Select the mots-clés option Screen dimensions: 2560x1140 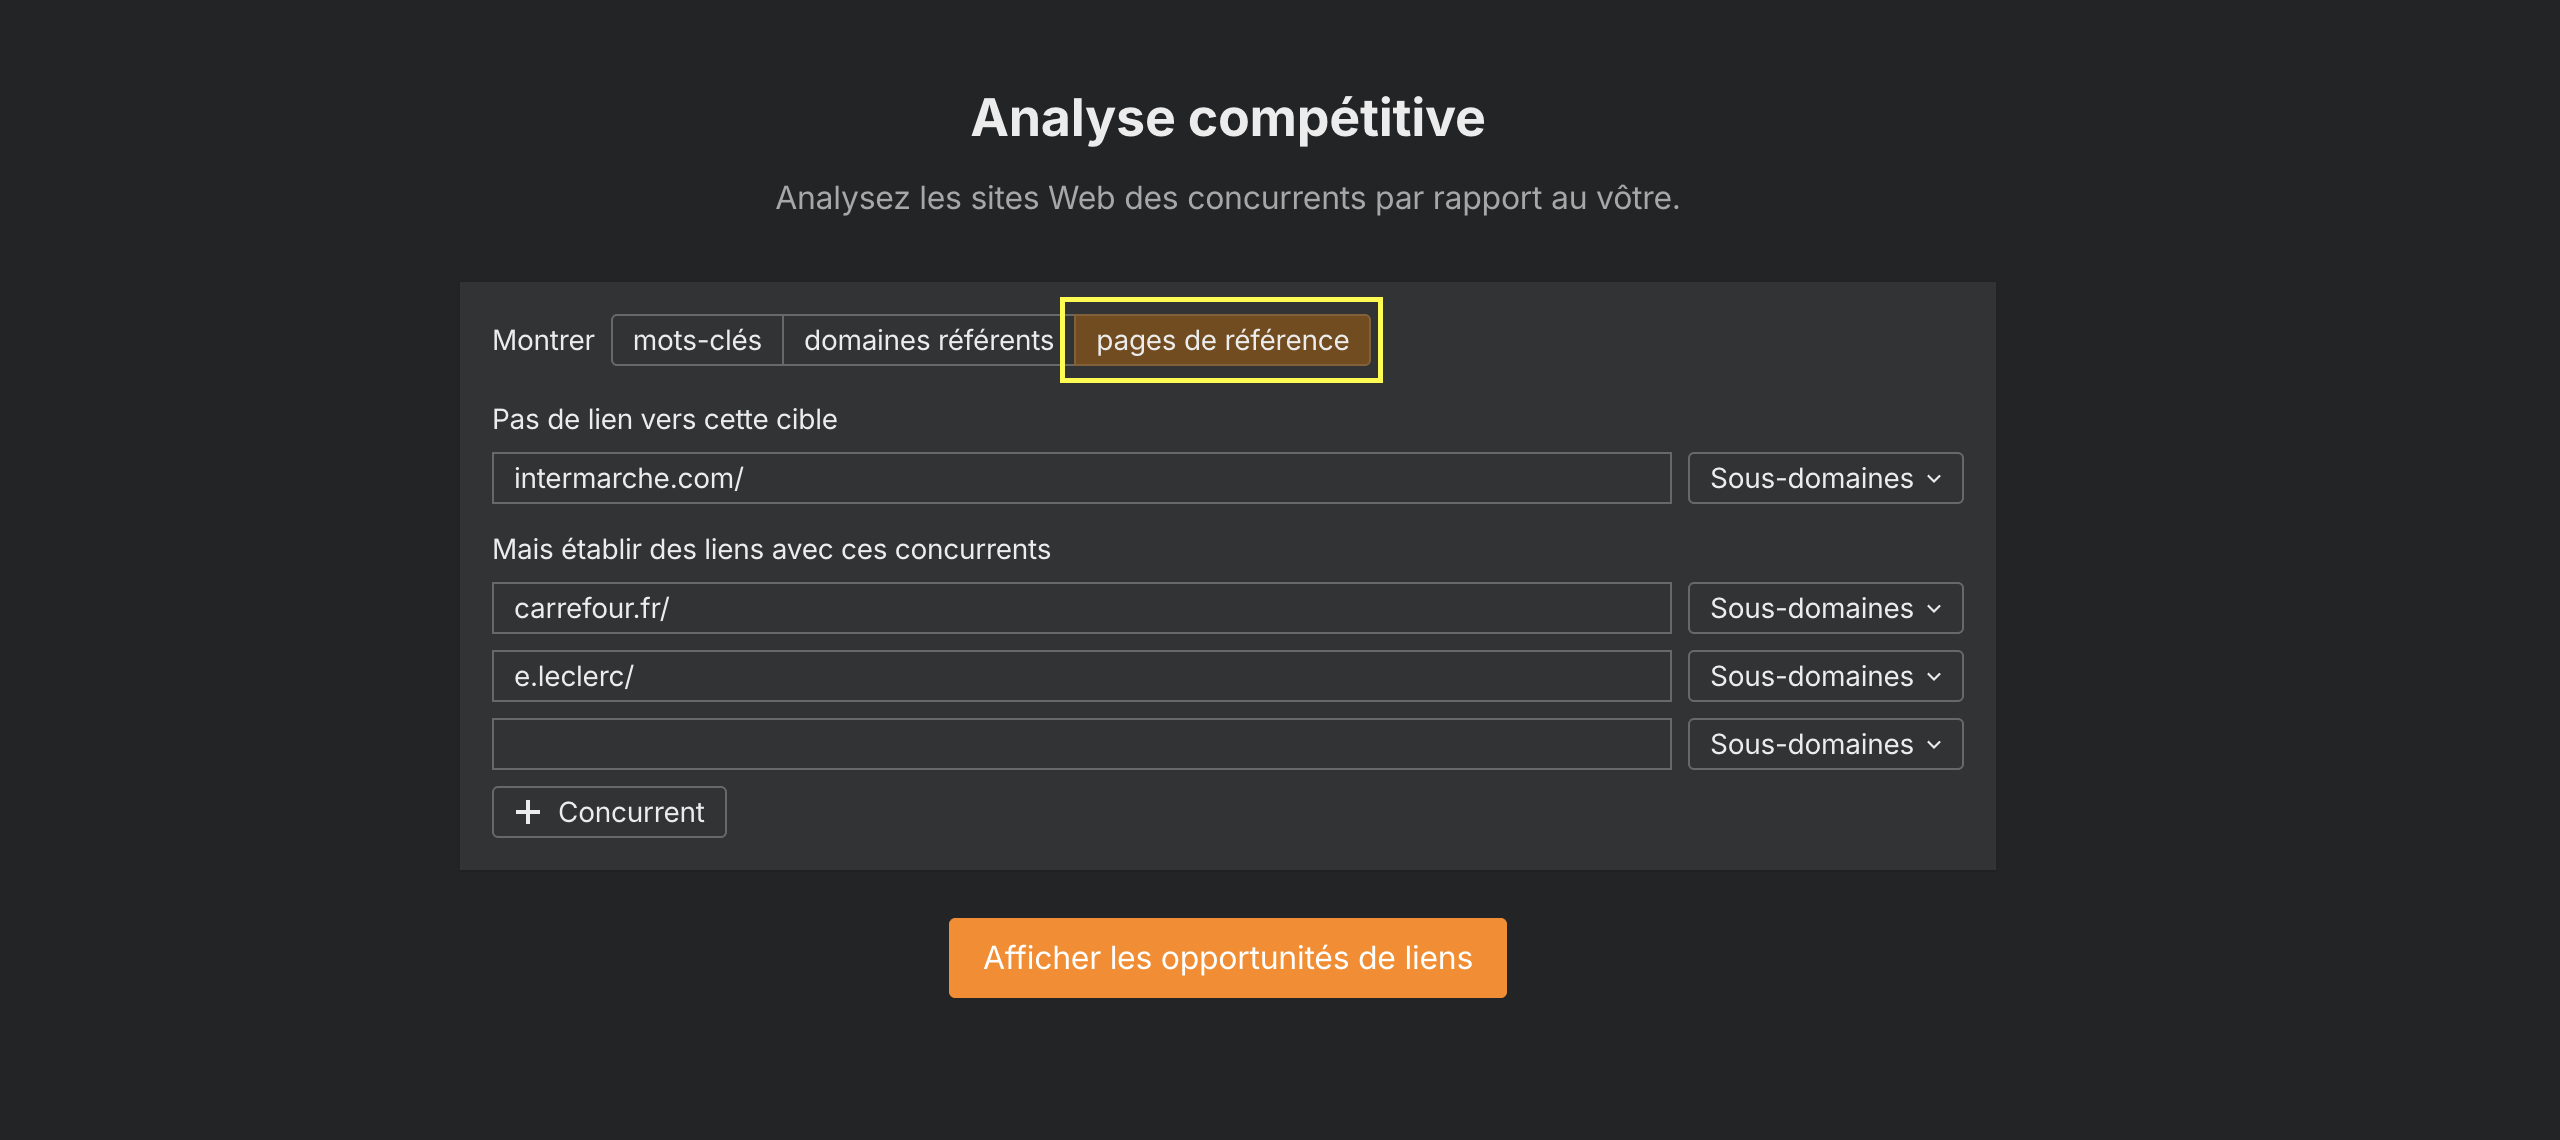[x=696, y=340]
